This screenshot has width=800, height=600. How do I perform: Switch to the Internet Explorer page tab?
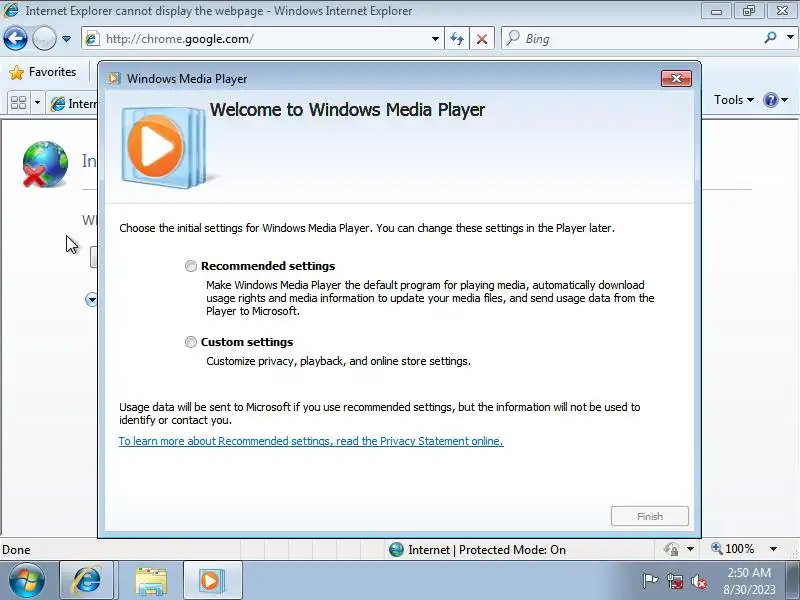click(72, 104)
